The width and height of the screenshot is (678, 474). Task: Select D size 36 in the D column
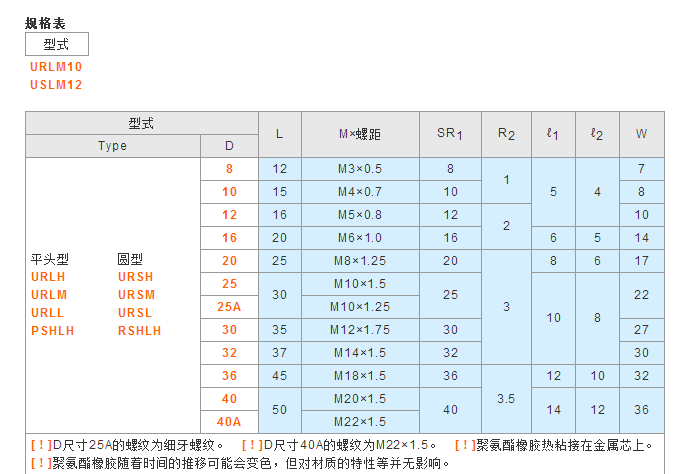tap(229, 376)
